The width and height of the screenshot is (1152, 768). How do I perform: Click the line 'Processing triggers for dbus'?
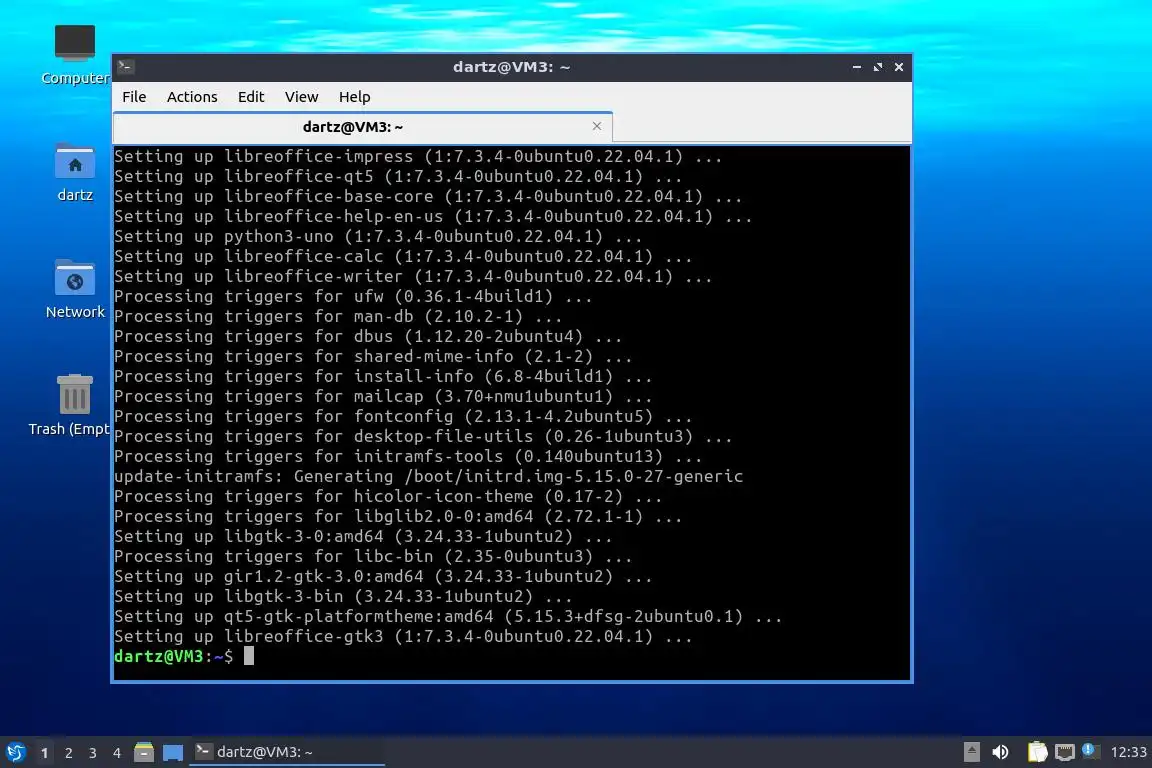[367, 336]
